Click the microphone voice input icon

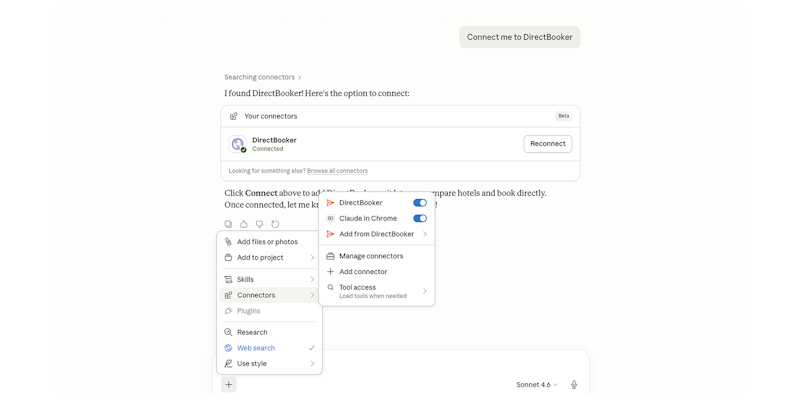pos(574,385)
